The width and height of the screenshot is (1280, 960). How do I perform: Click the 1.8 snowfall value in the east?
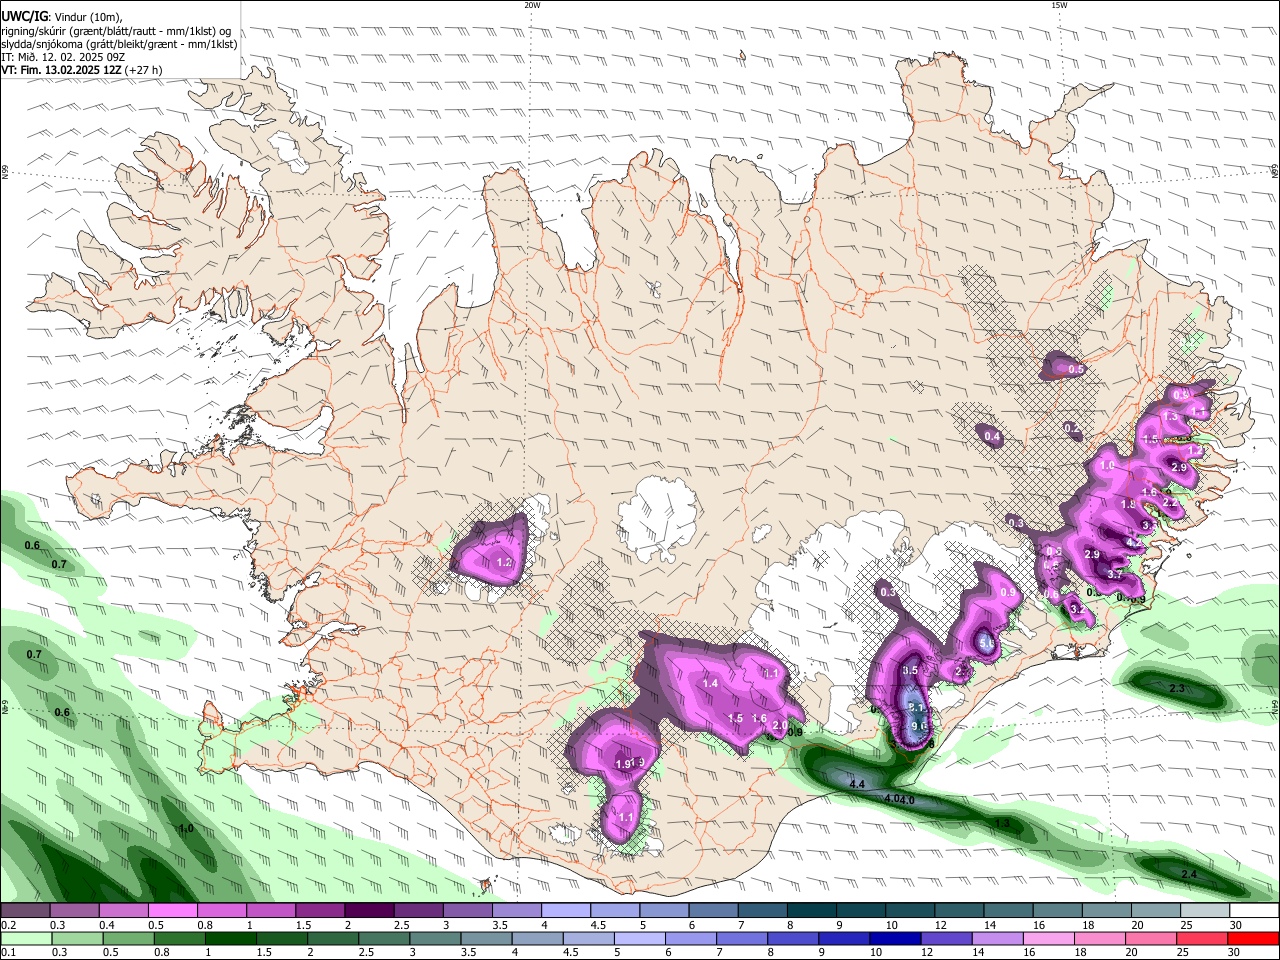[1128, 505]
